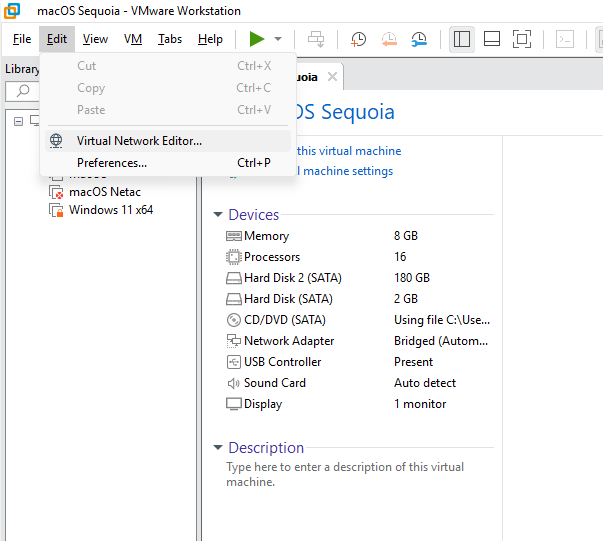Click the Revert to Snapshot icon
Image resolution: width=603 pixels, height=541 pixels.
pos(388,39)
